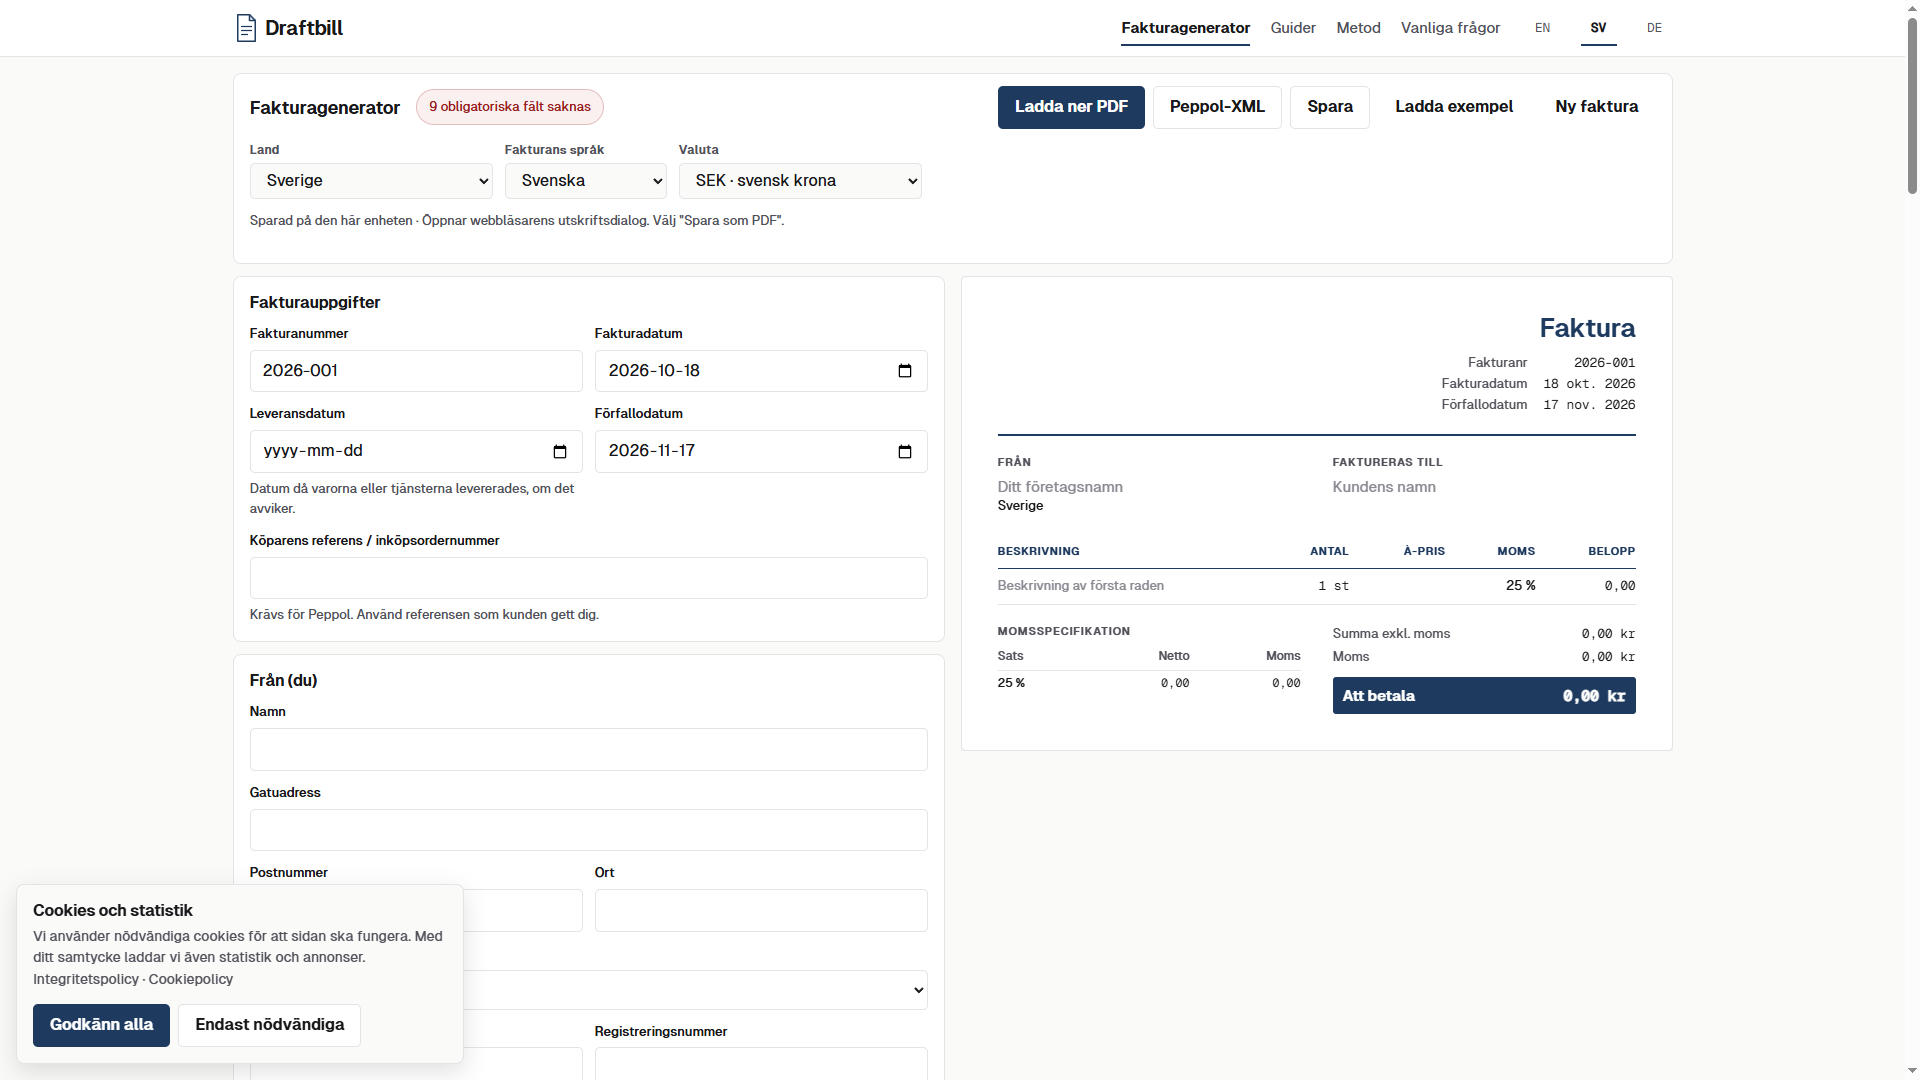Open Vanliga frågor nav item

[x=1450, y=28]
